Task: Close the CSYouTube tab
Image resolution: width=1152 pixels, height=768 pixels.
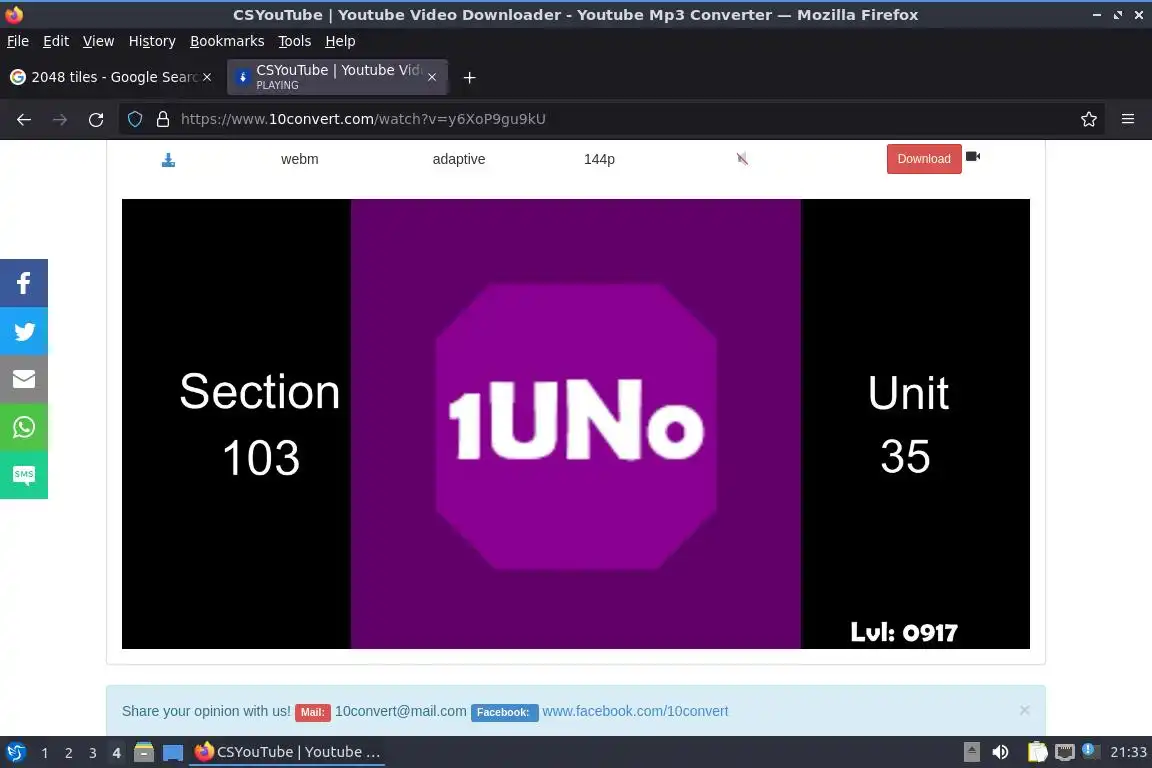Action: pos(432,76)
